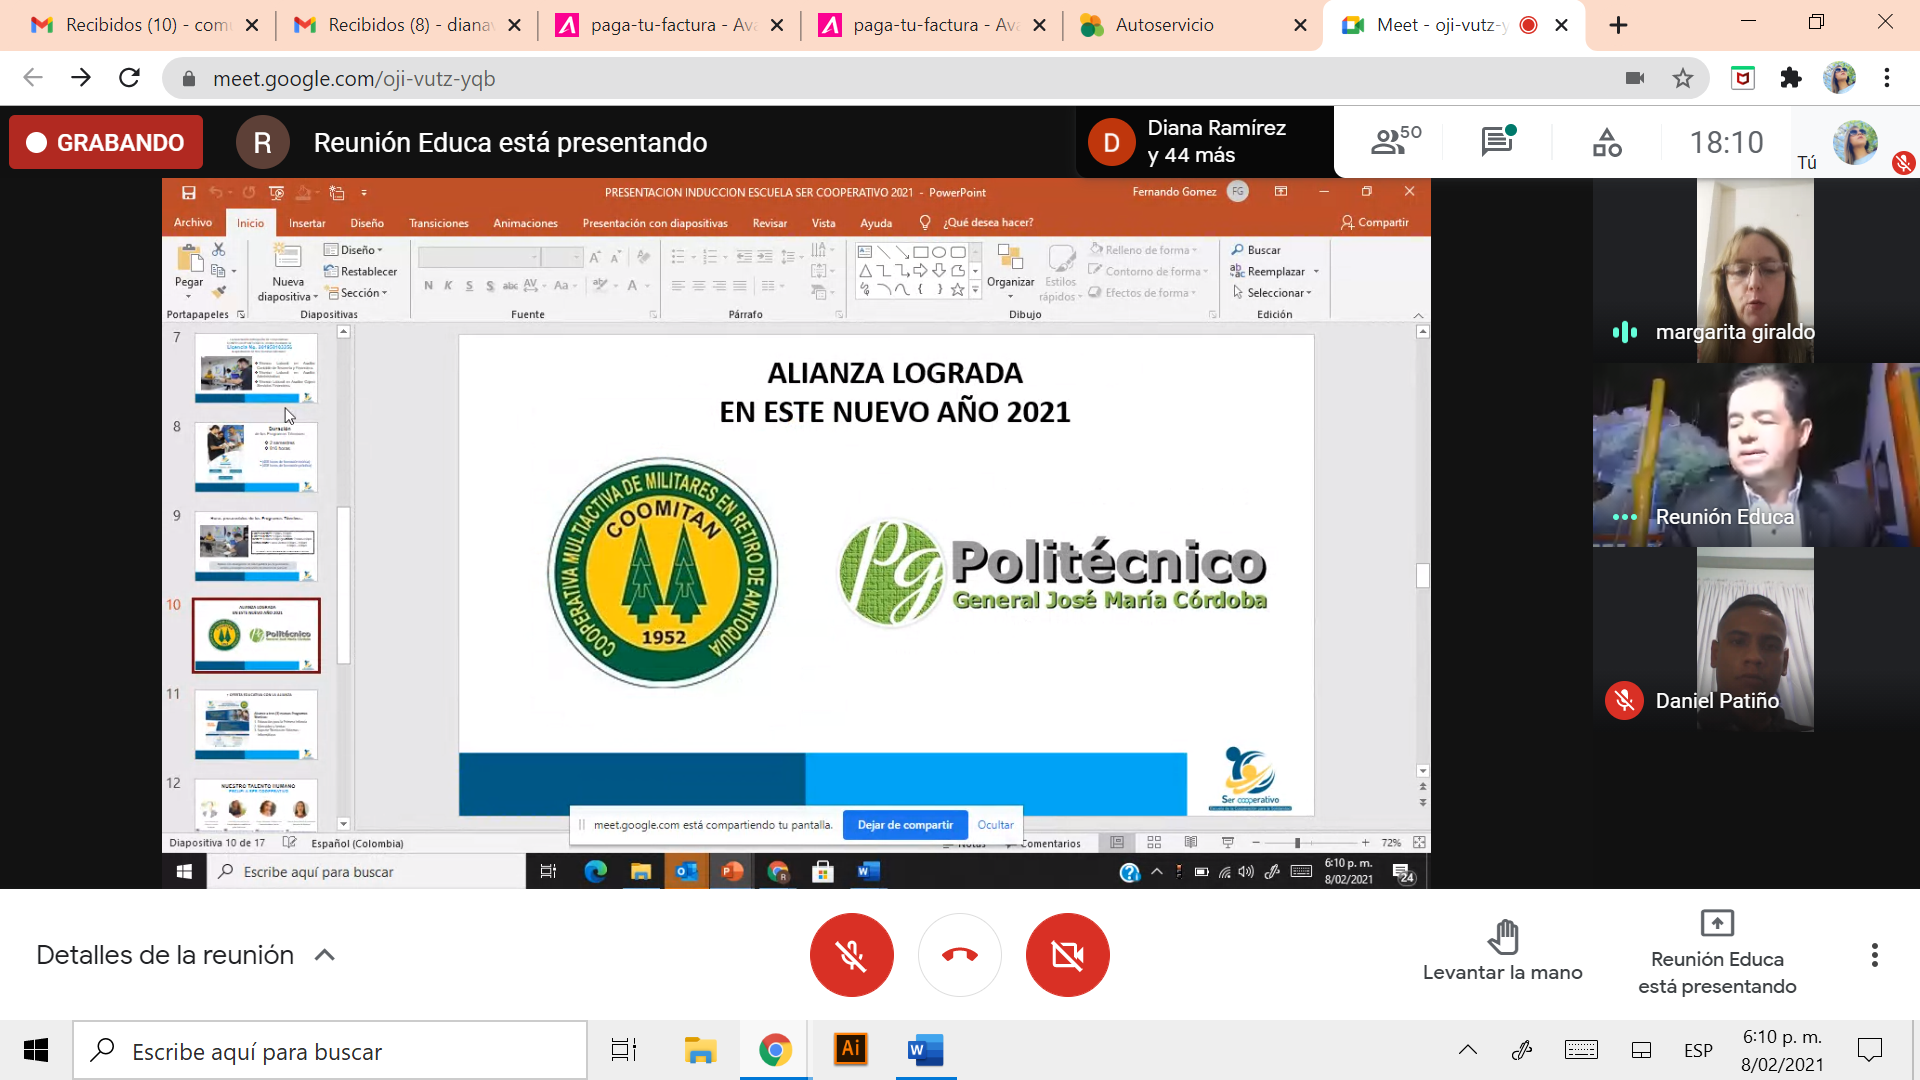The width and height of the screenshot is (1920, 1080).
Task: Reload the page in Chrome
Action: coord(129,78)
